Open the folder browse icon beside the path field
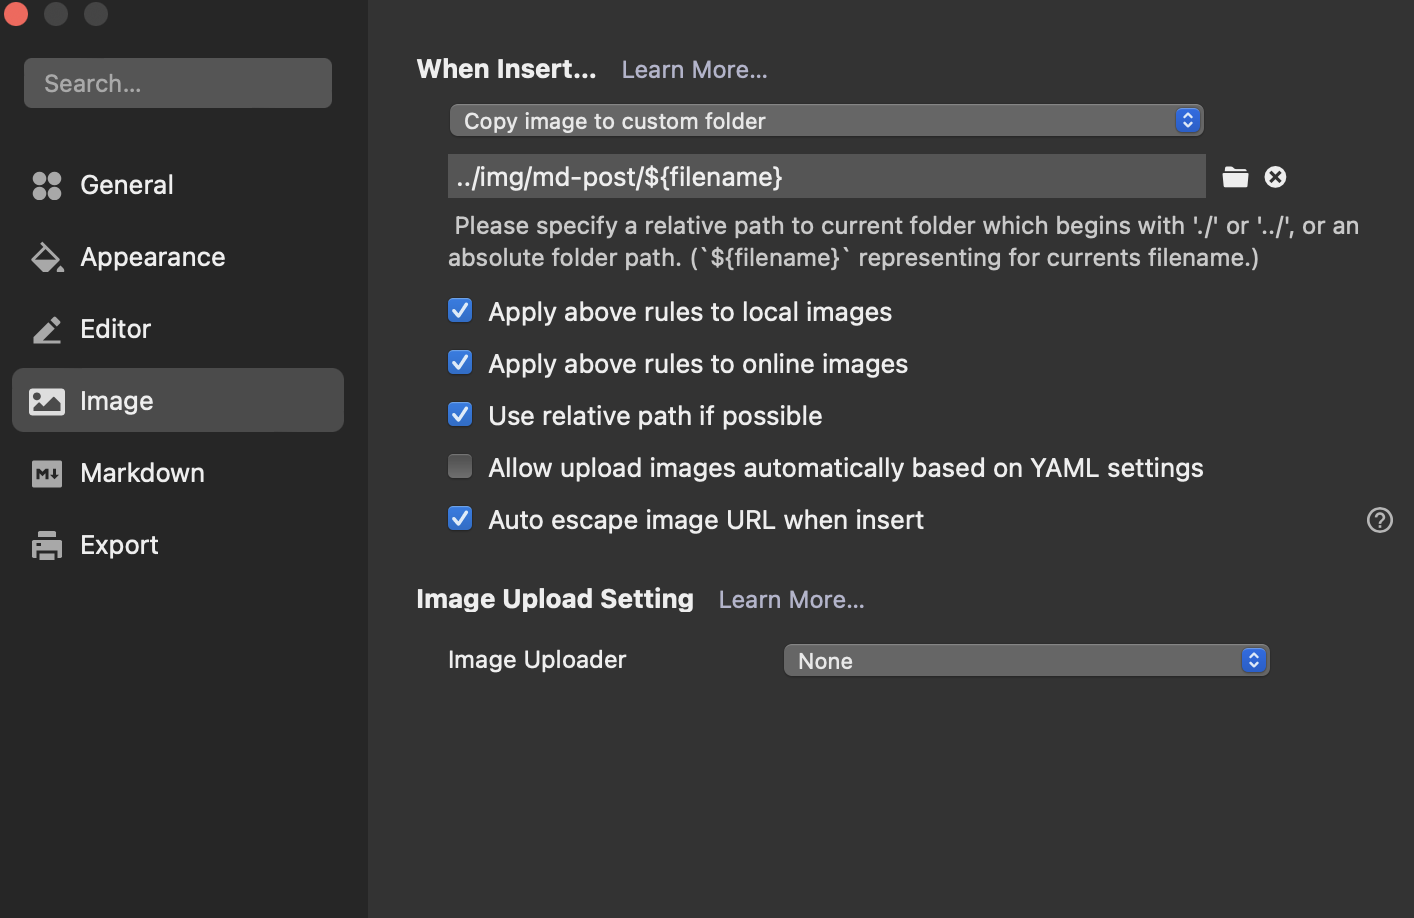 coord(1235,177)
